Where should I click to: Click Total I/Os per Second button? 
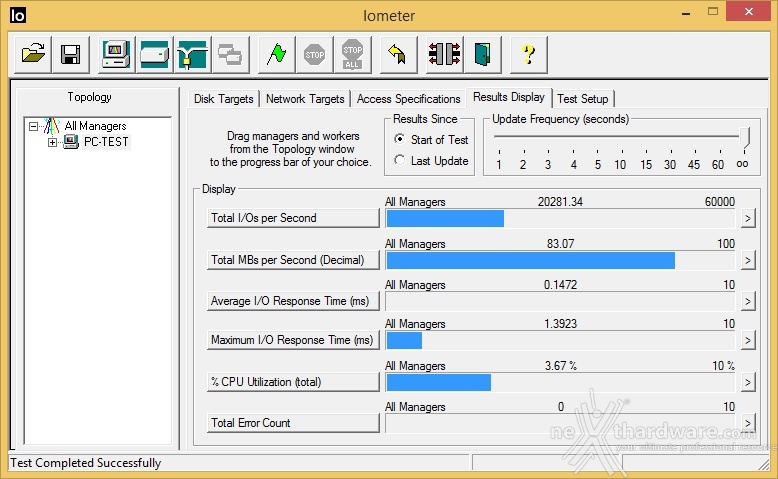tap(293, 218)
